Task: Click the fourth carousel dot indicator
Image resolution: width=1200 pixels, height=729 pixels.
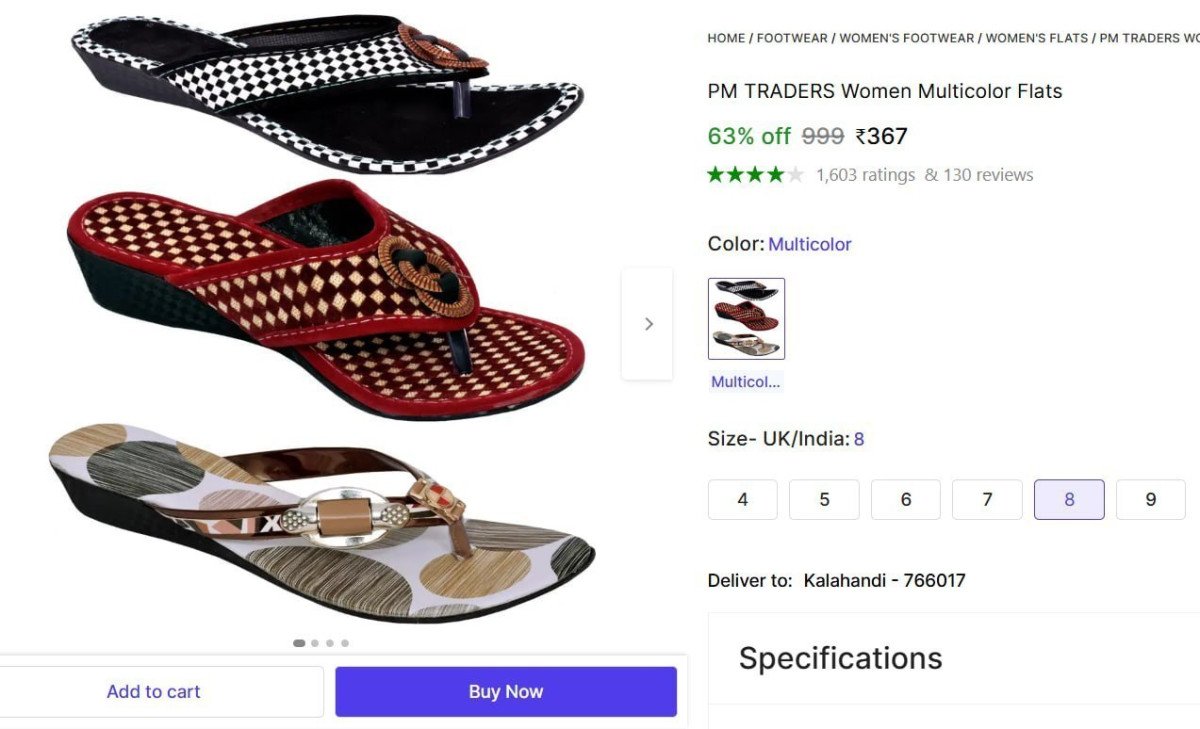Action: [345, 643]
